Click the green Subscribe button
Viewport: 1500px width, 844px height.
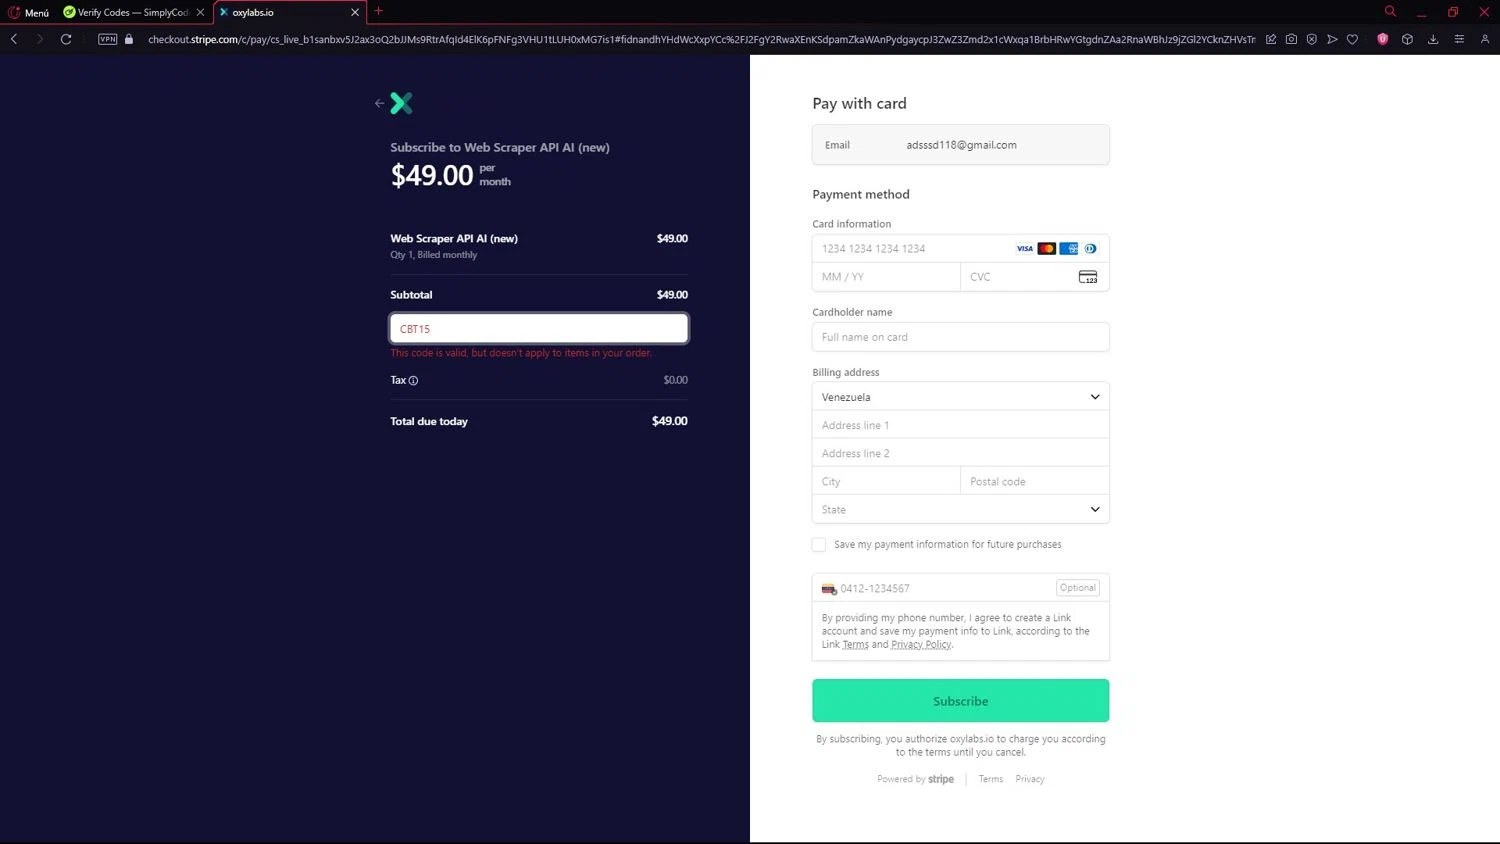(961, 701)
